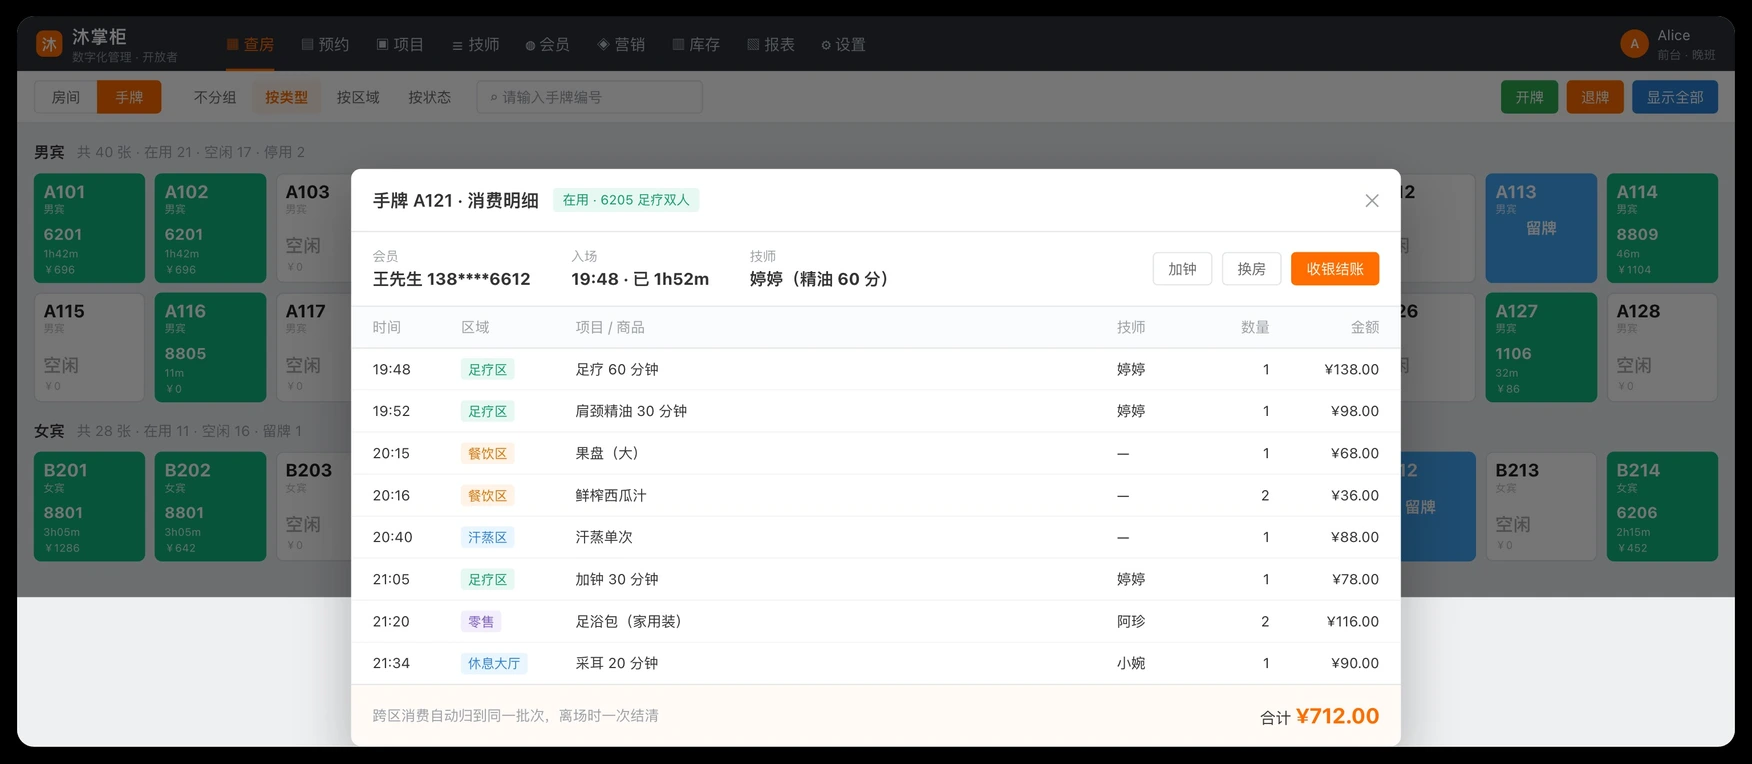Select the reserved wristband card A113
The image size is (1752, 764).
(1541, 228)
